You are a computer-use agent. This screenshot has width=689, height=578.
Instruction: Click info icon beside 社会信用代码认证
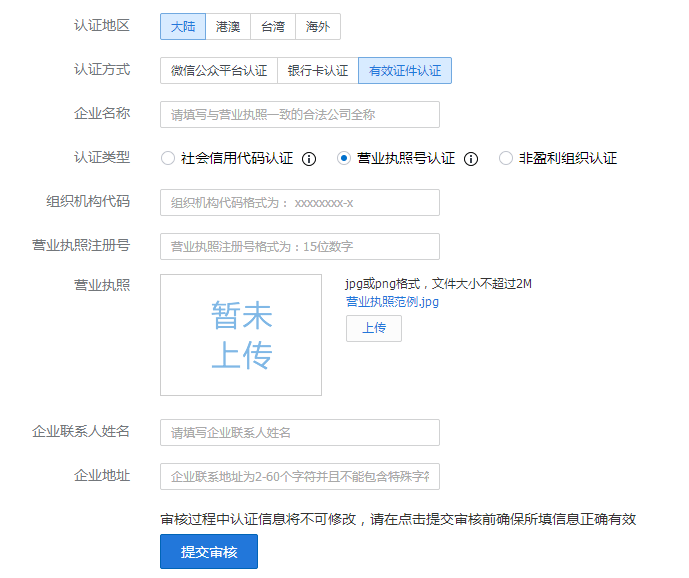(309, 159)
